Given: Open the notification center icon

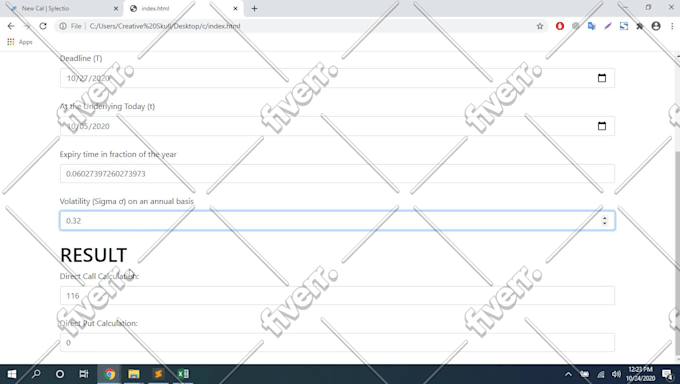Looking at the screenshot, I should [x=668, y=374].
